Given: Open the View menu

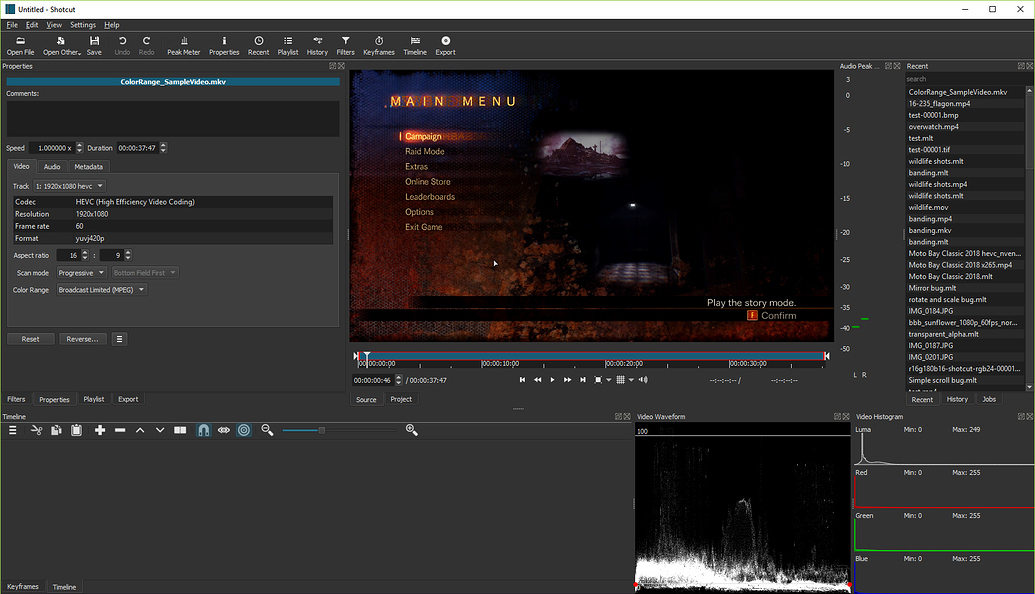Looking at the screenshot, I should click(x=54, y=25).
